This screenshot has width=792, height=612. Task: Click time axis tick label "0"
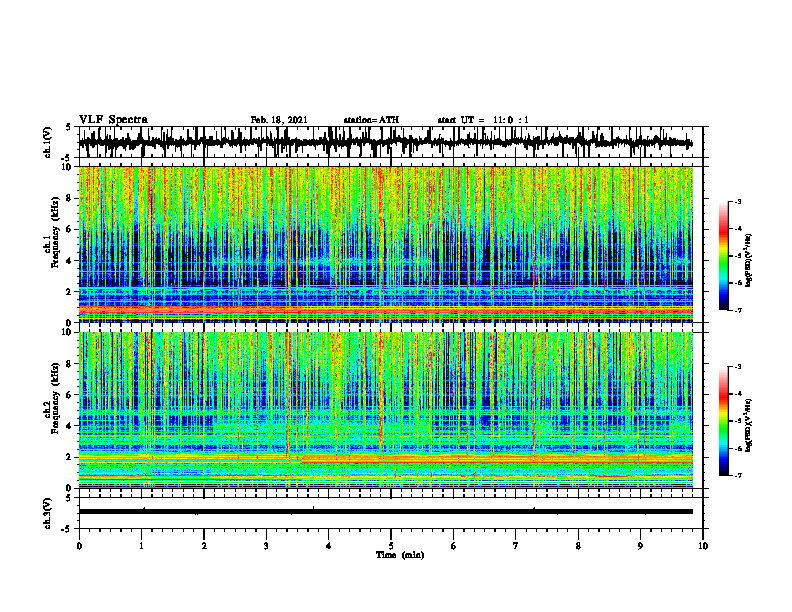[x=79, y=546]
